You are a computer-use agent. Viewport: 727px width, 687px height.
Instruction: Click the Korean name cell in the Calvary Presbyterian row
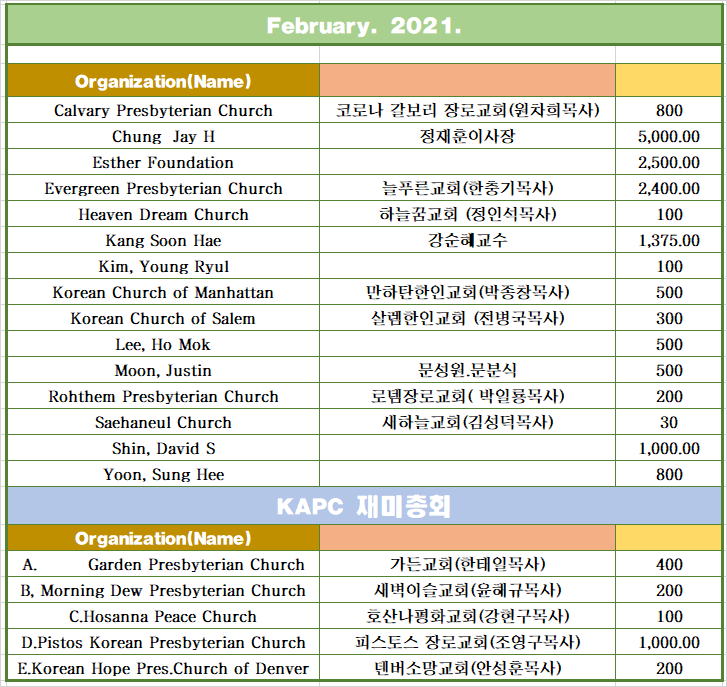(x=467, y=110)
